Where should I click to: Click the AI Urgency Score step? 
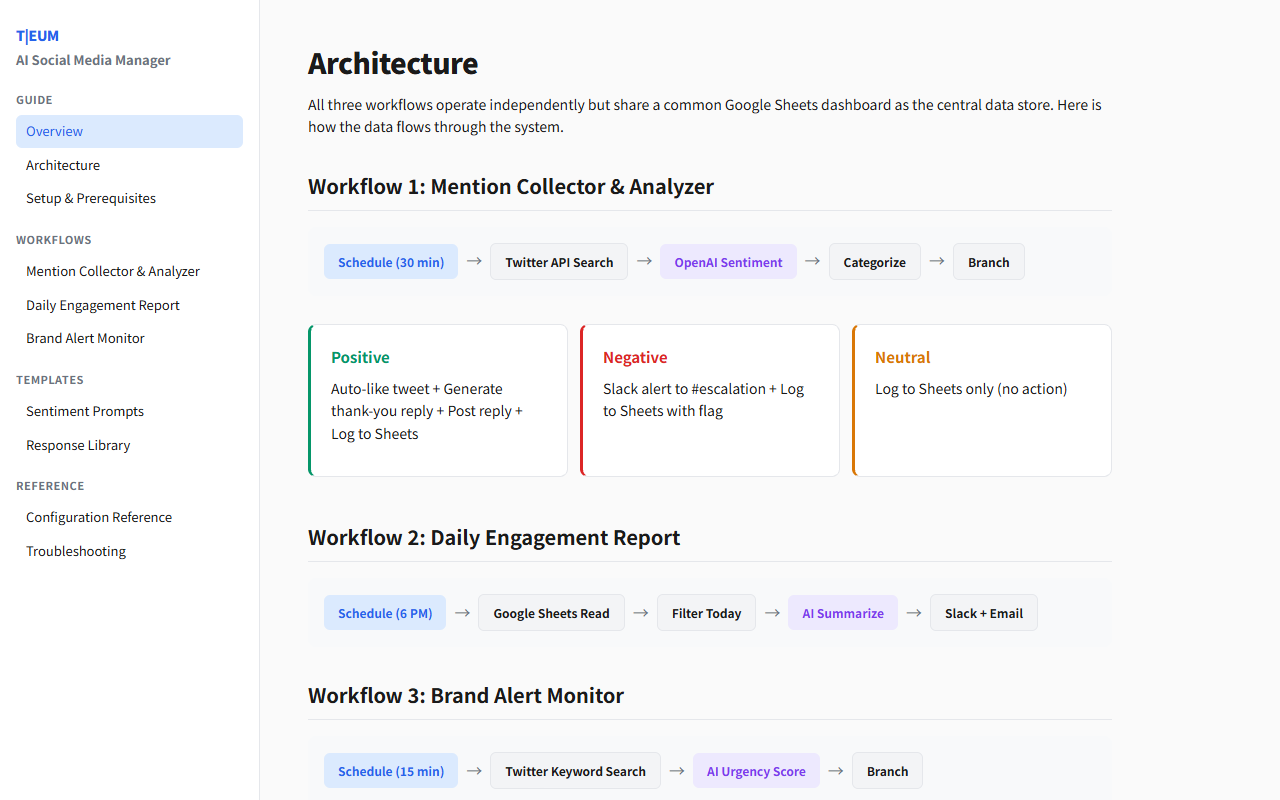click(756, 770)
